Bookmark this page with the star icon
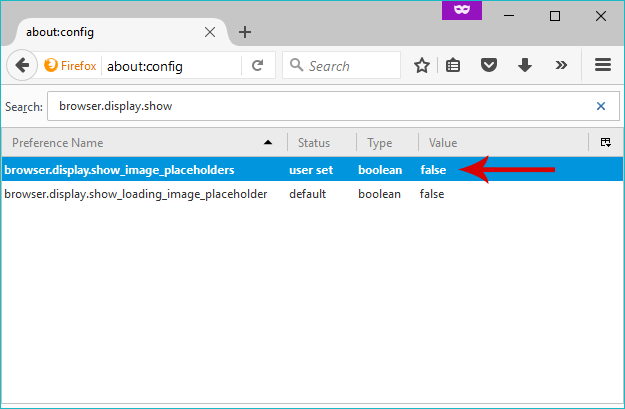This screenshot has width=625, height=409. (x=422, y=65)
